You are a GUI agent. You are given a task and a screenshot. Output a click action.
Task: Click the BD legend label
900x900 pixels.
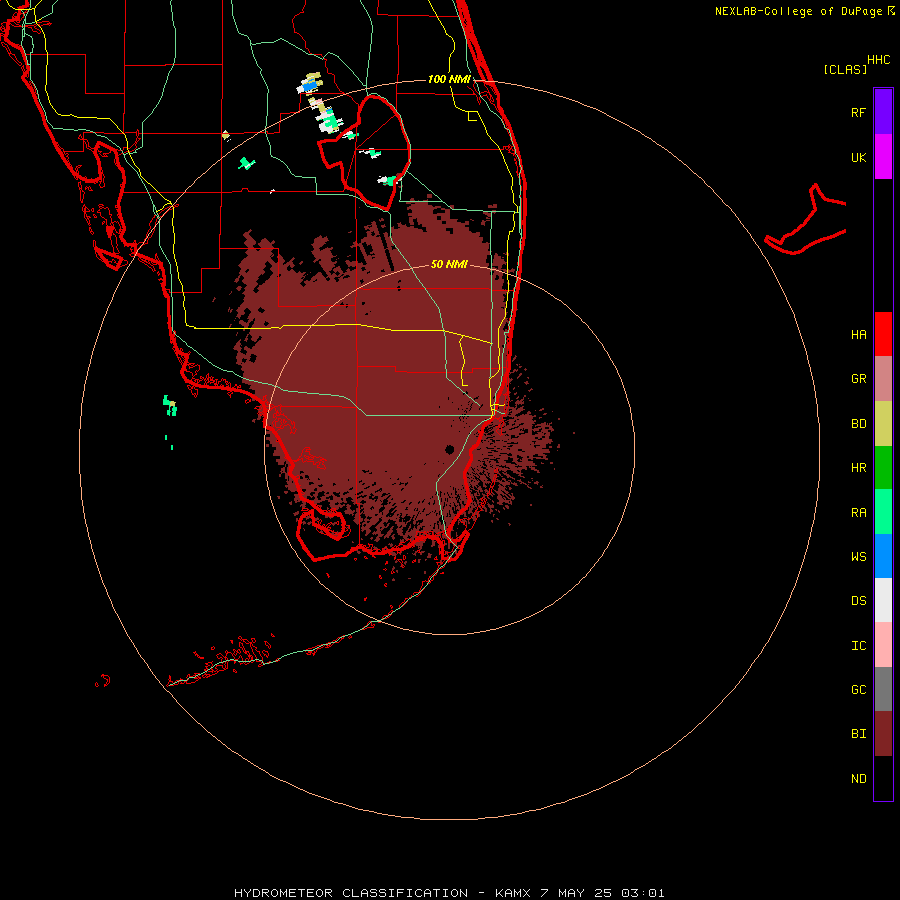pos(859,424)
